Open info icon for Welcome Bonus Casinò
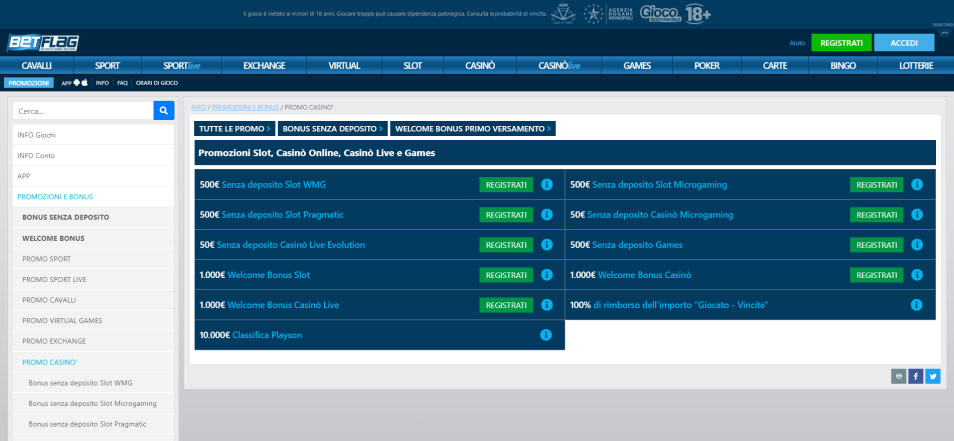This screenshot has height=441, width=954. (x=917, y=275)
